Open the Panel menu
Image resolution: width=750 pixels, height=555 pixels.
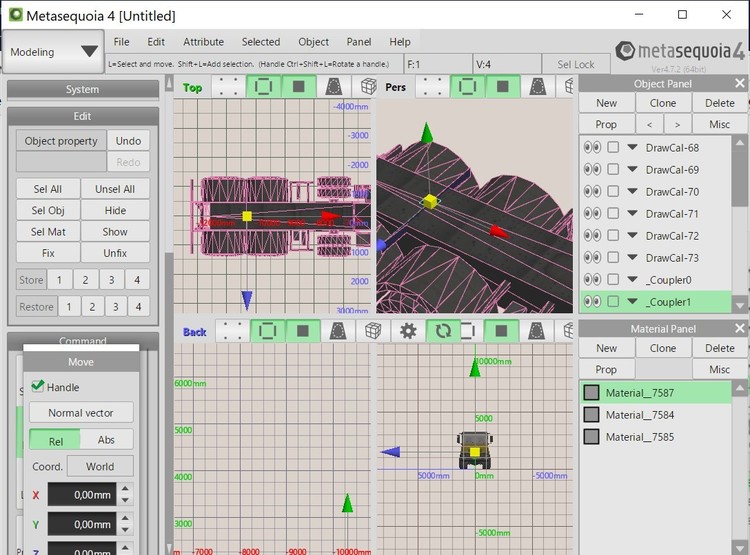pos(359,42)
